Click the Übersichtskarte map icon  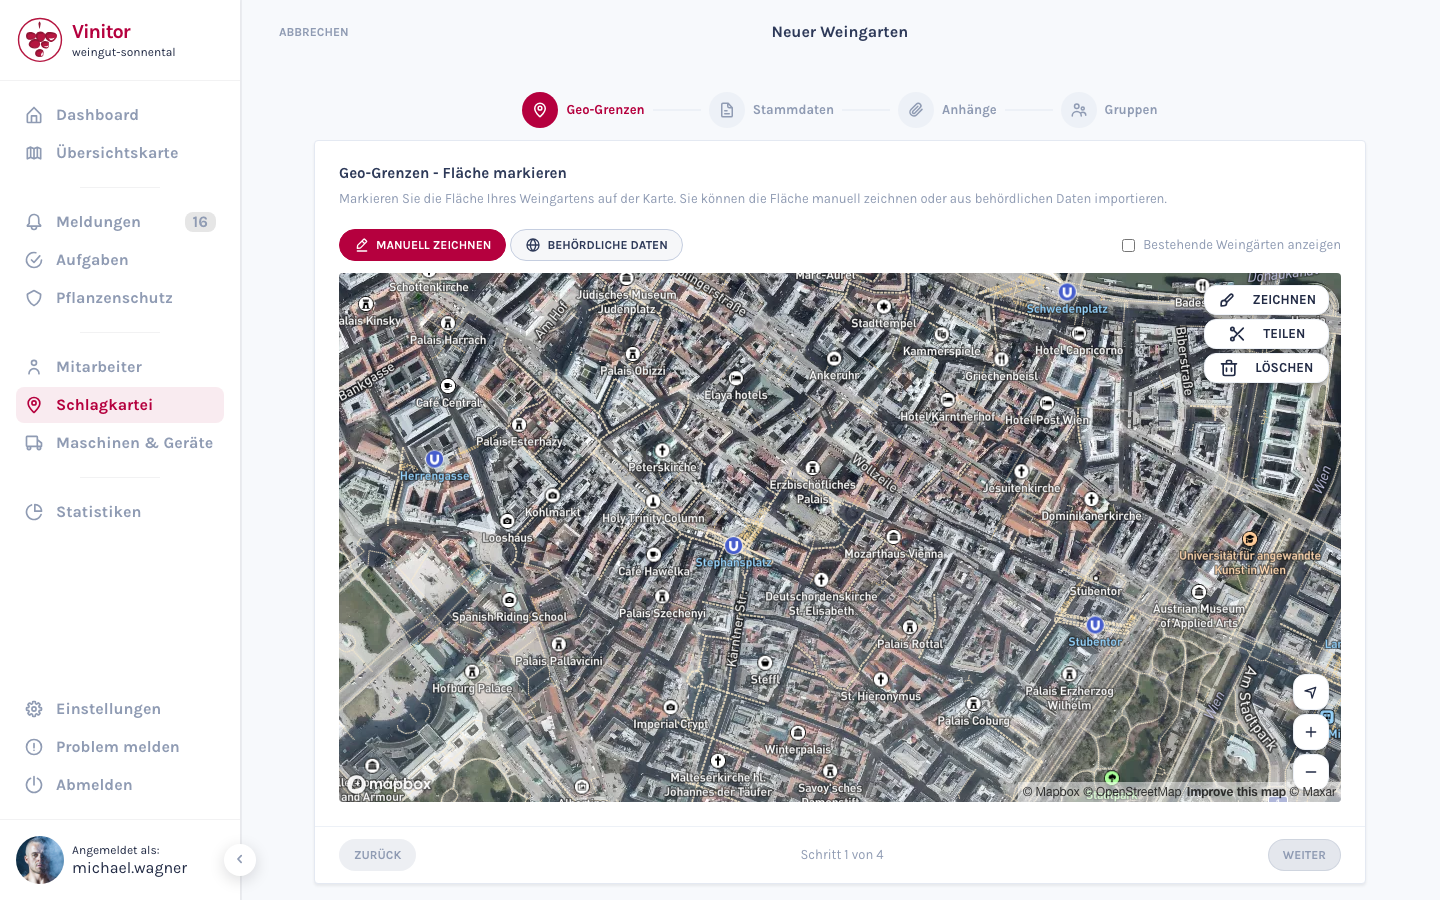34,153
